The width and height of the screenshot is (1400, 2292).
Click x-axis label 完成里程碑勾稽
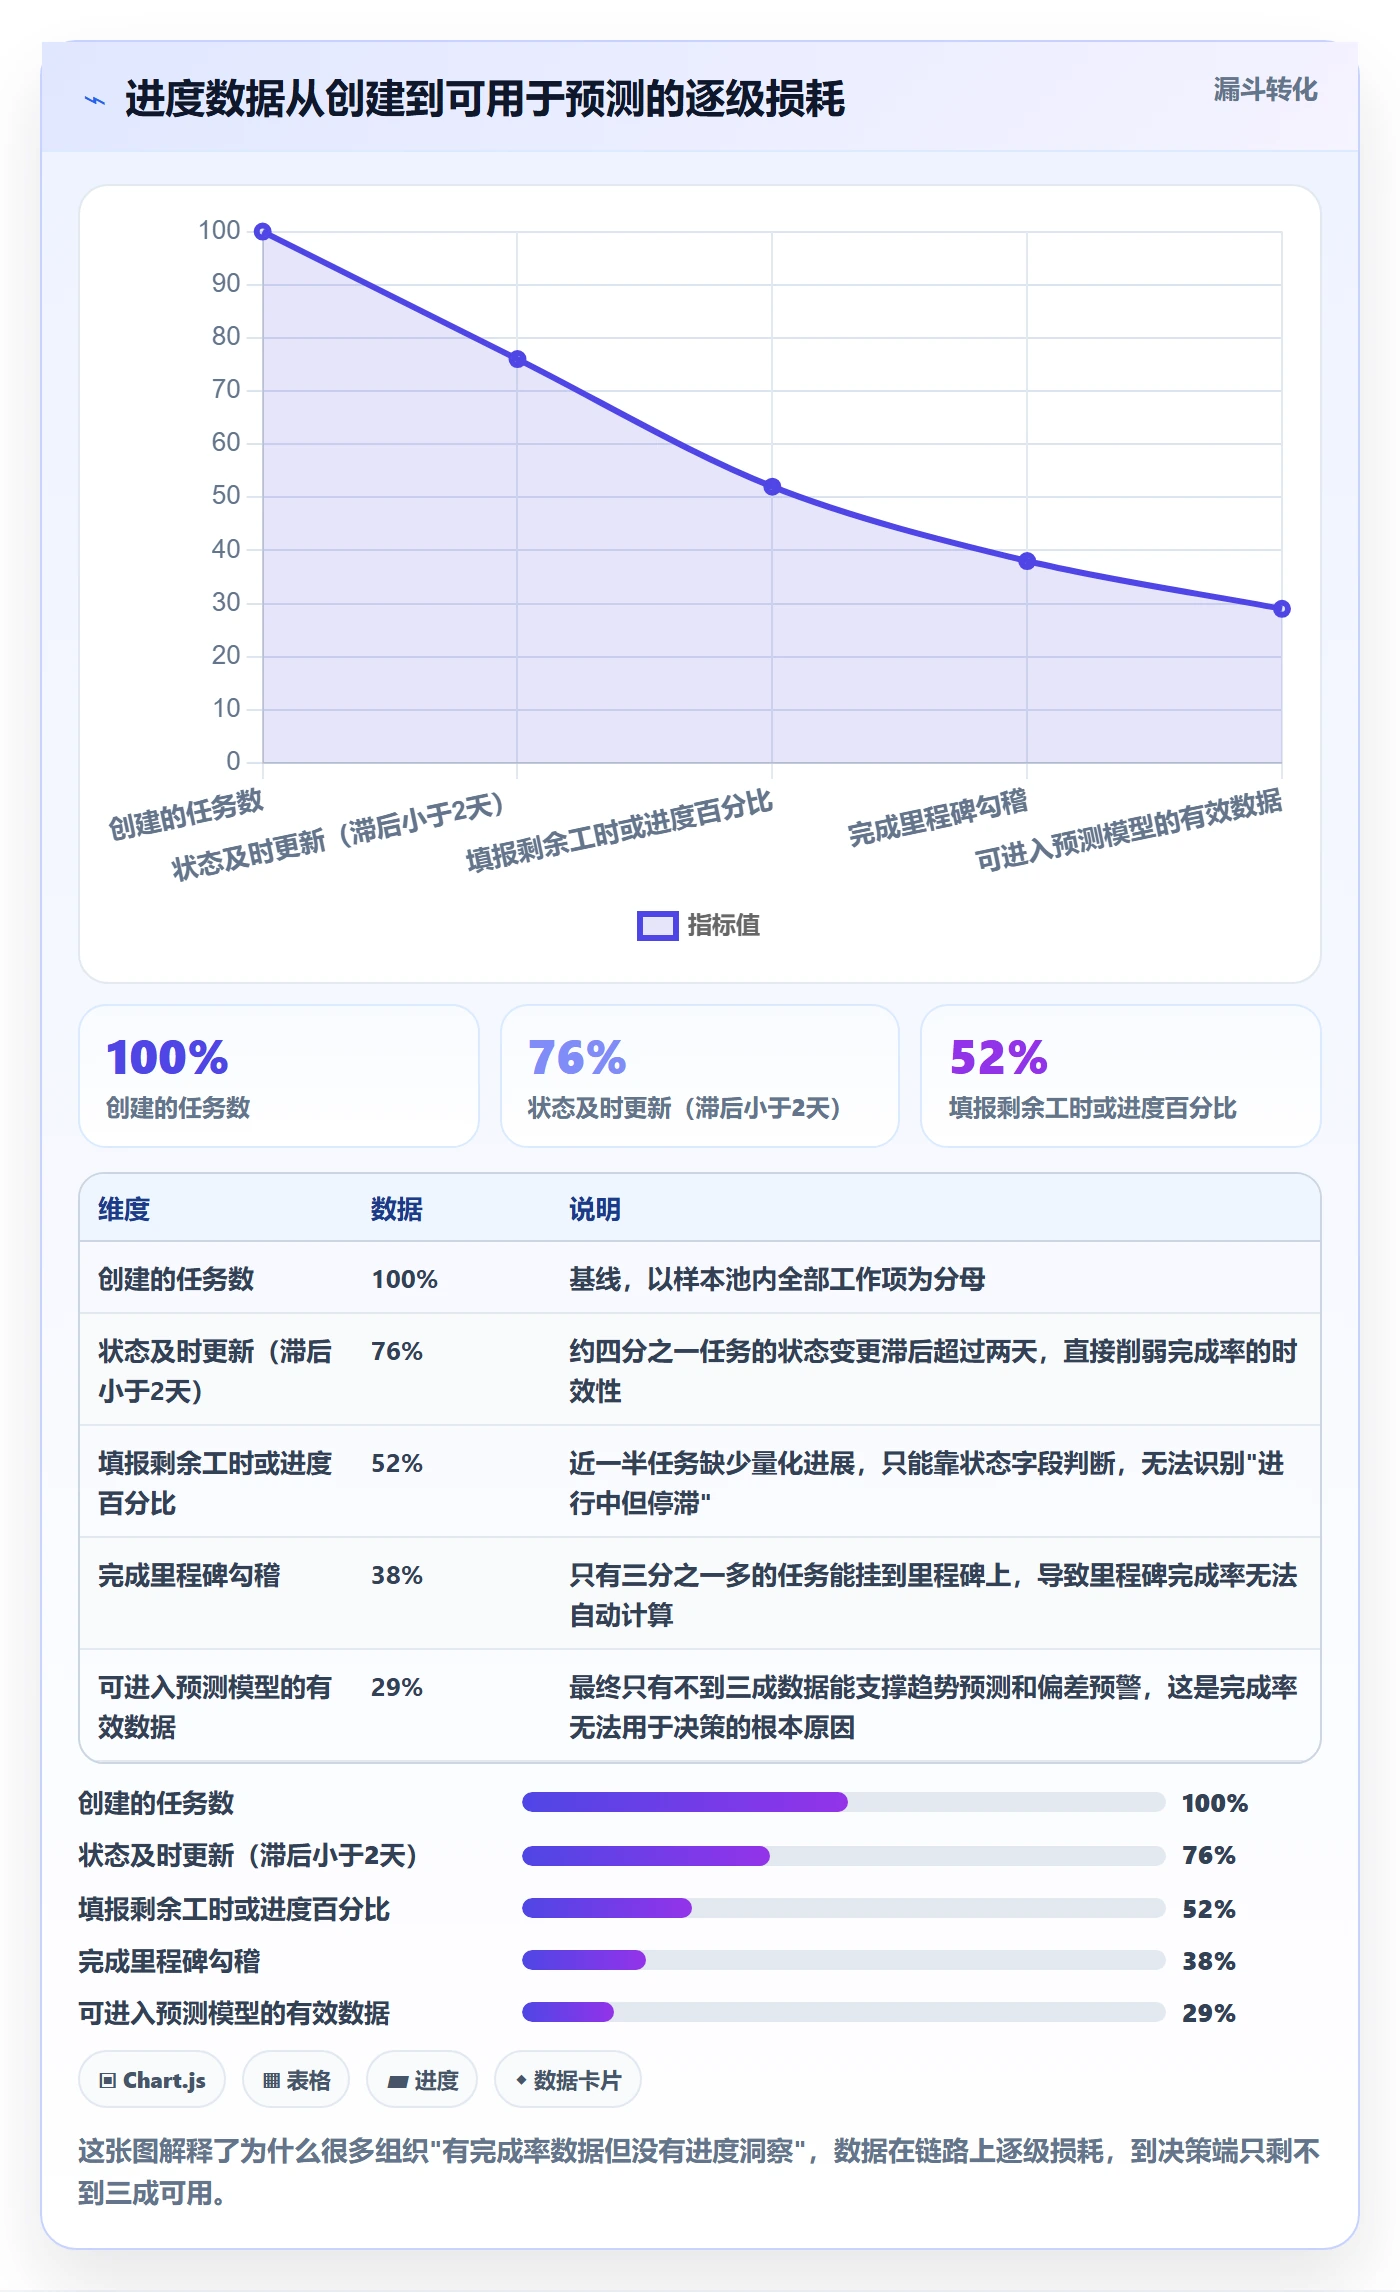pyautogui.click(x=938, y=817)
